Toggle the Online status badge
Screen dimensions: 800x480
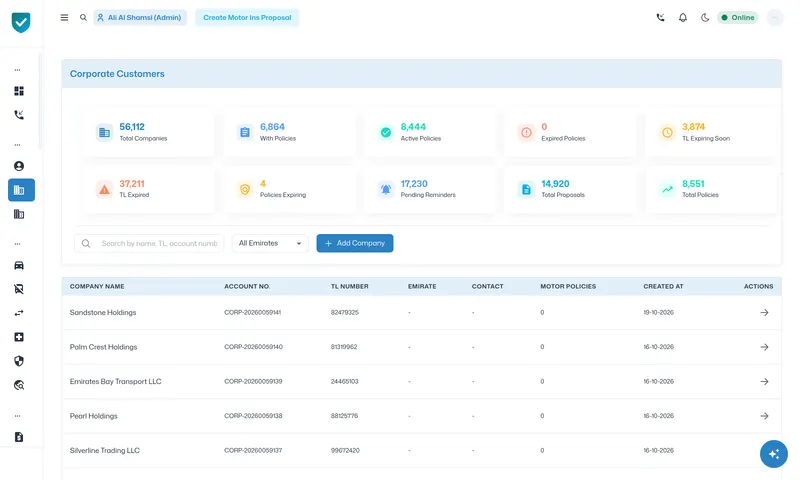coord(738,17)
